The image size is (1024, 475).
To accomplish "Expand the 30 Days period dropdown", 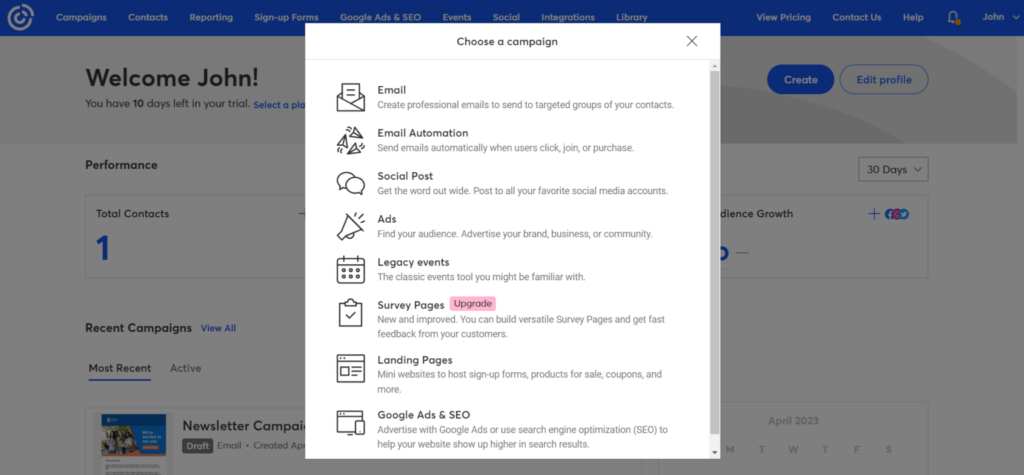I will pos(893,170).
